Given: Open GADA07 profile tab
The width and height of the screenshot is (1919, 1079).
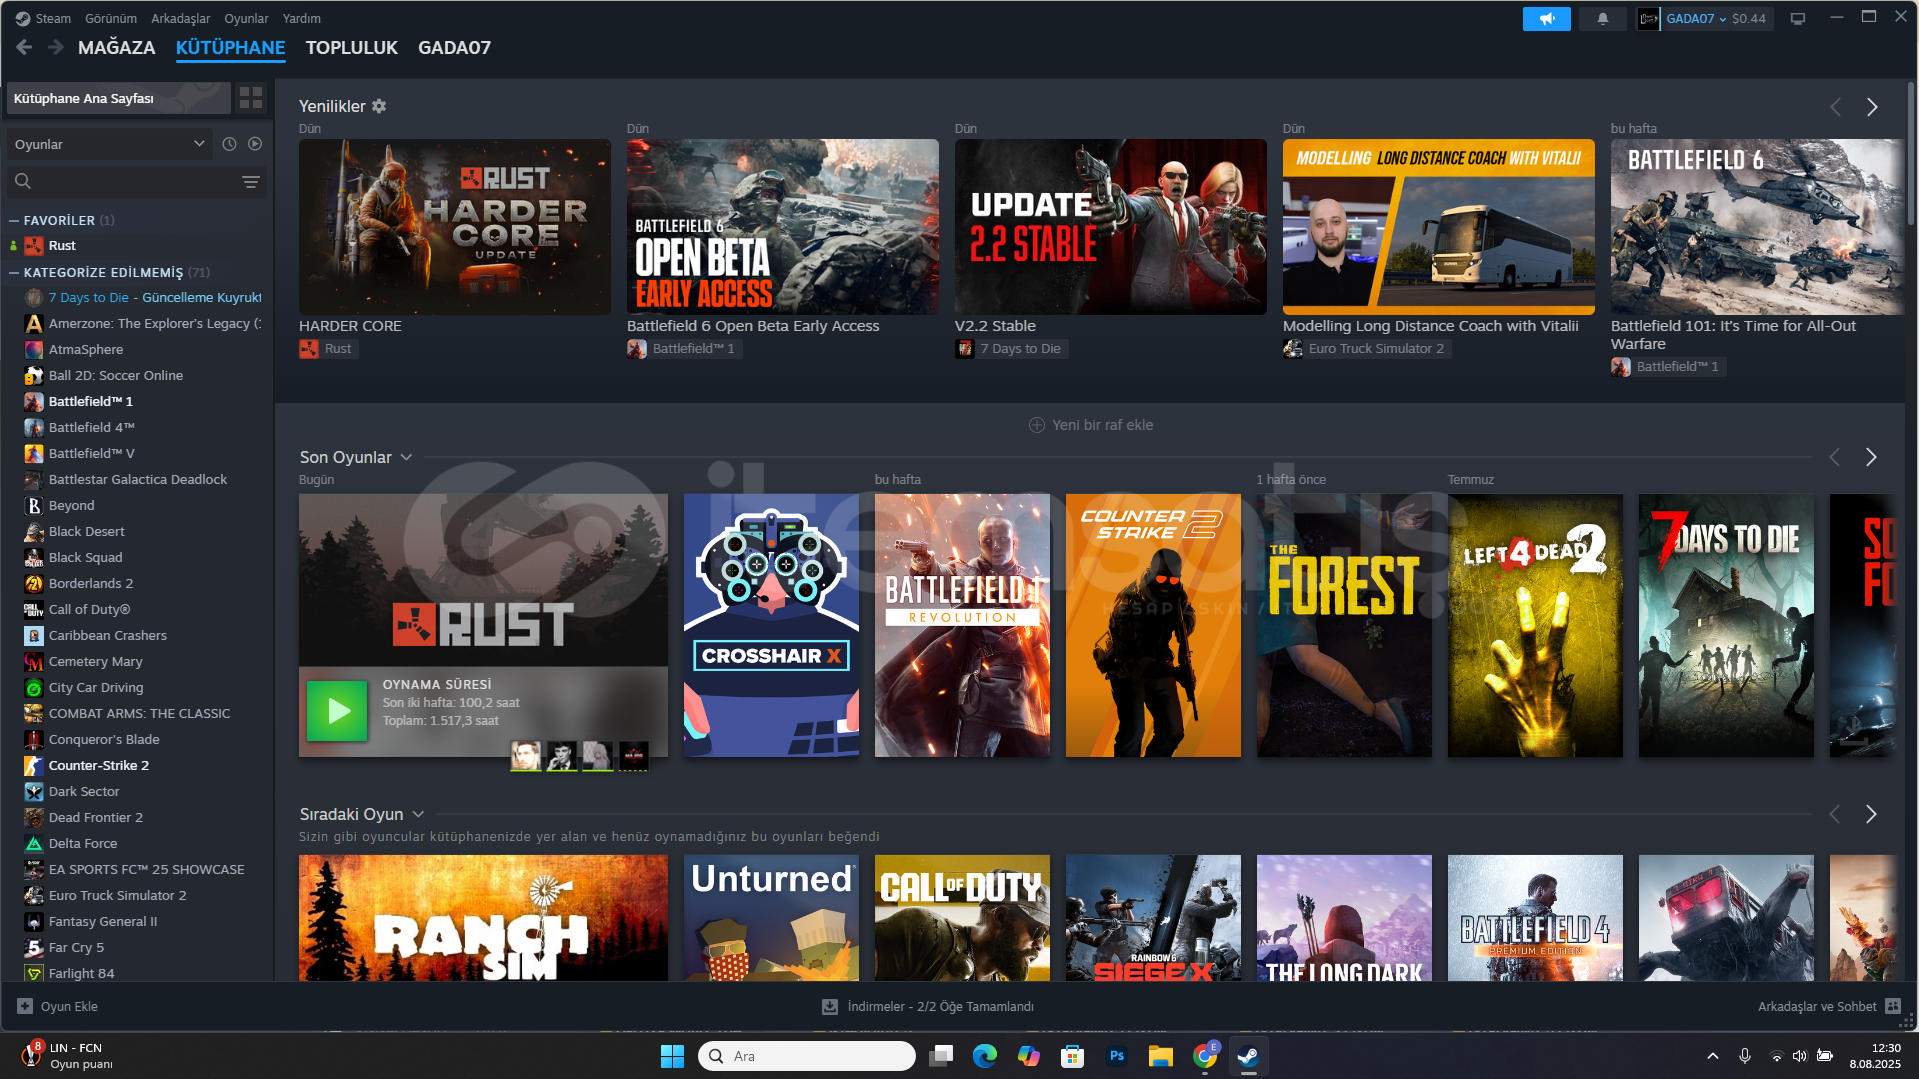Looking at the screenshot, I should [454, 47].
